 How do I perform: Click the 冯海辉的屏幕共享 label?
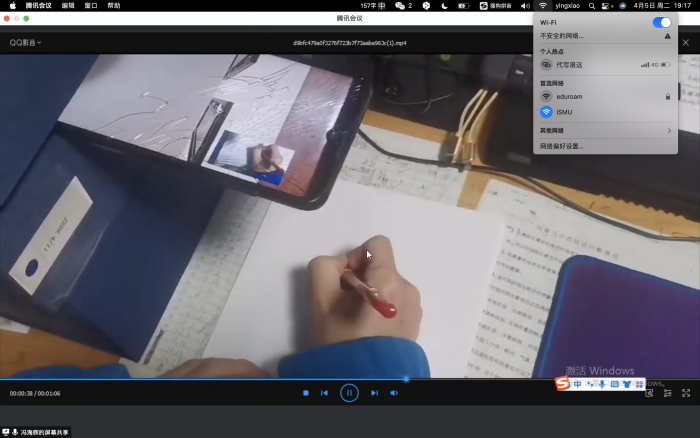(x=44, y=432)
